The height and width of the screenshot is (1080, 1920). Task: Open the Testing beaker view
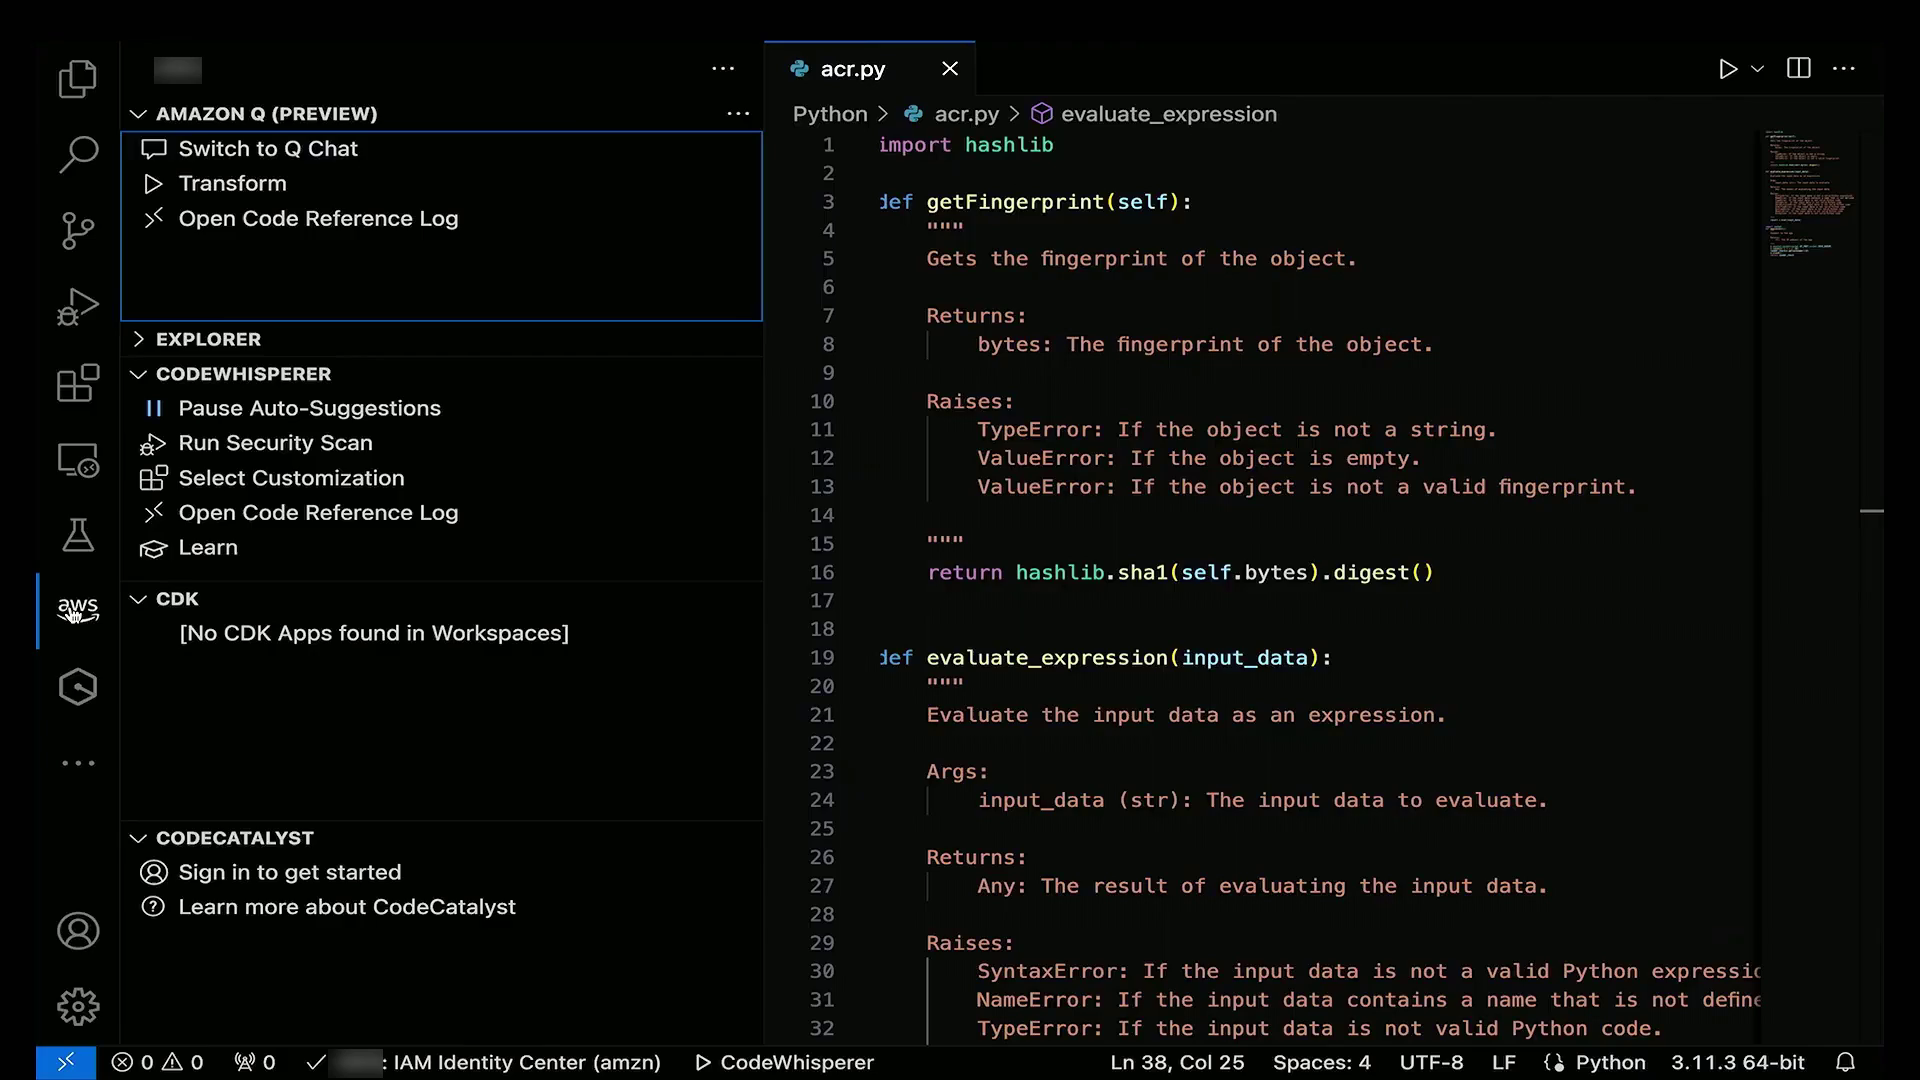point(77,536)
